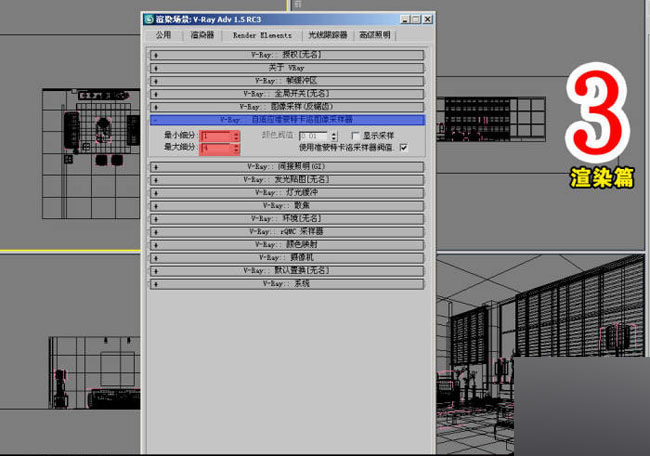Click the 最小细分 value field
650x456 pixels.
tap(216, 136)
